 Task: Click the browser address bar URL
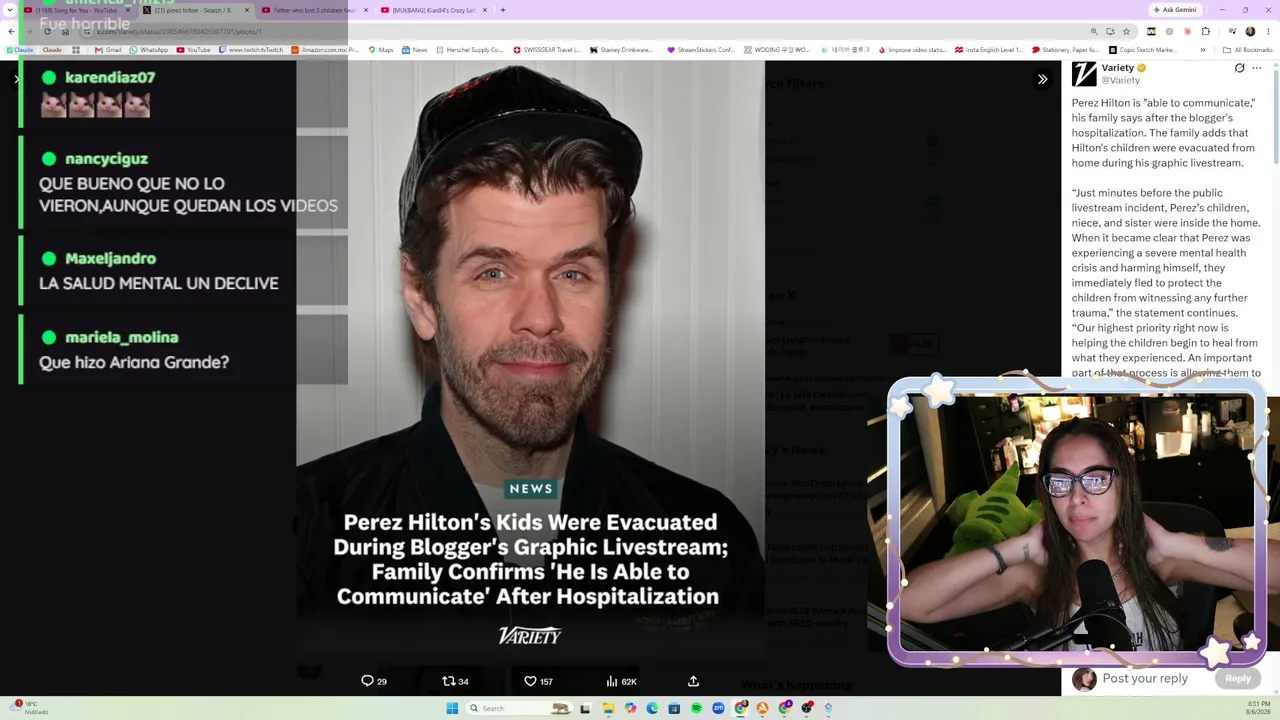(180, 31)
